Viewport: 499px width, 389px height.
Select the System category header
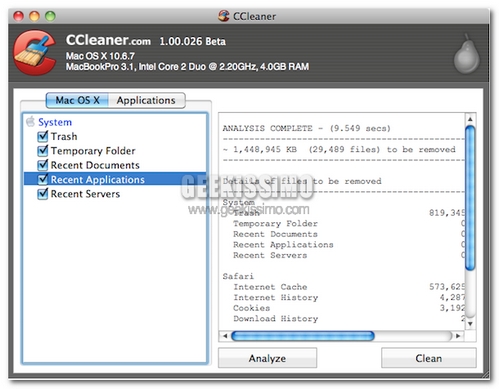[x=55, y=122]
